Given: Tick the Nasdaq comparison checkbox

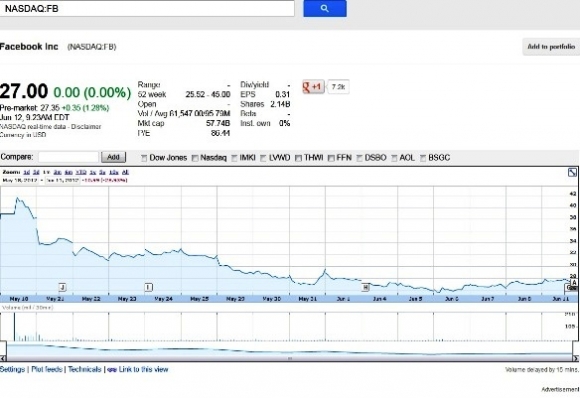Looking at the screenshot, I should pyautogui.click(x=195, y=158).
